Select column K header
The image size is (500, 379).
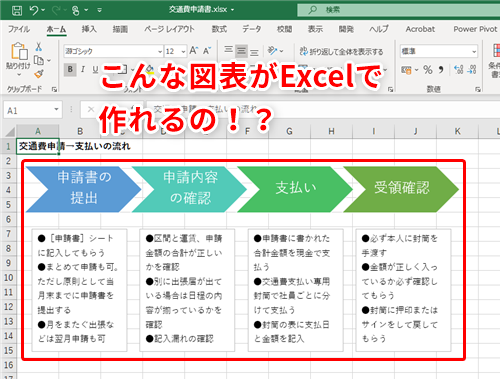click(x=457, y=131)
